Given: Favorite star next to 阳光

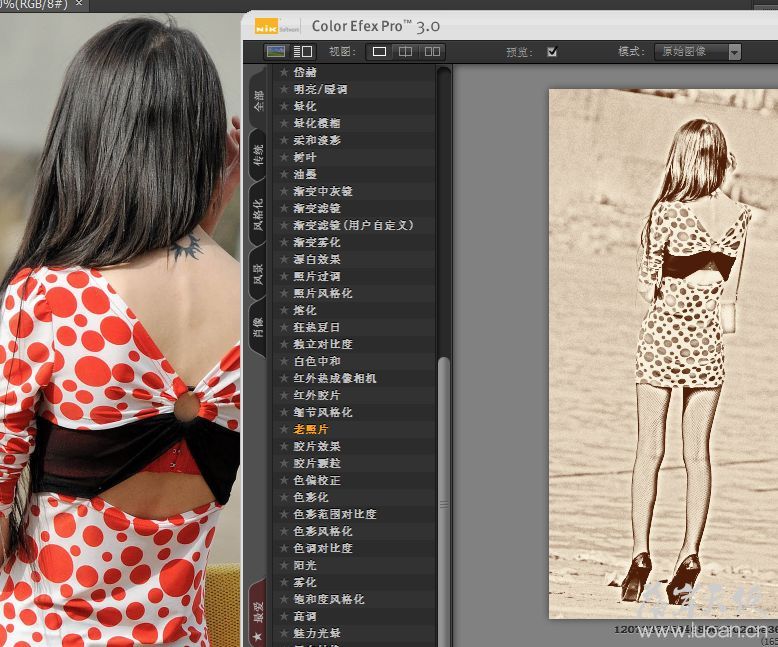Looking at the screenshot, I should (x=284, y=565).
